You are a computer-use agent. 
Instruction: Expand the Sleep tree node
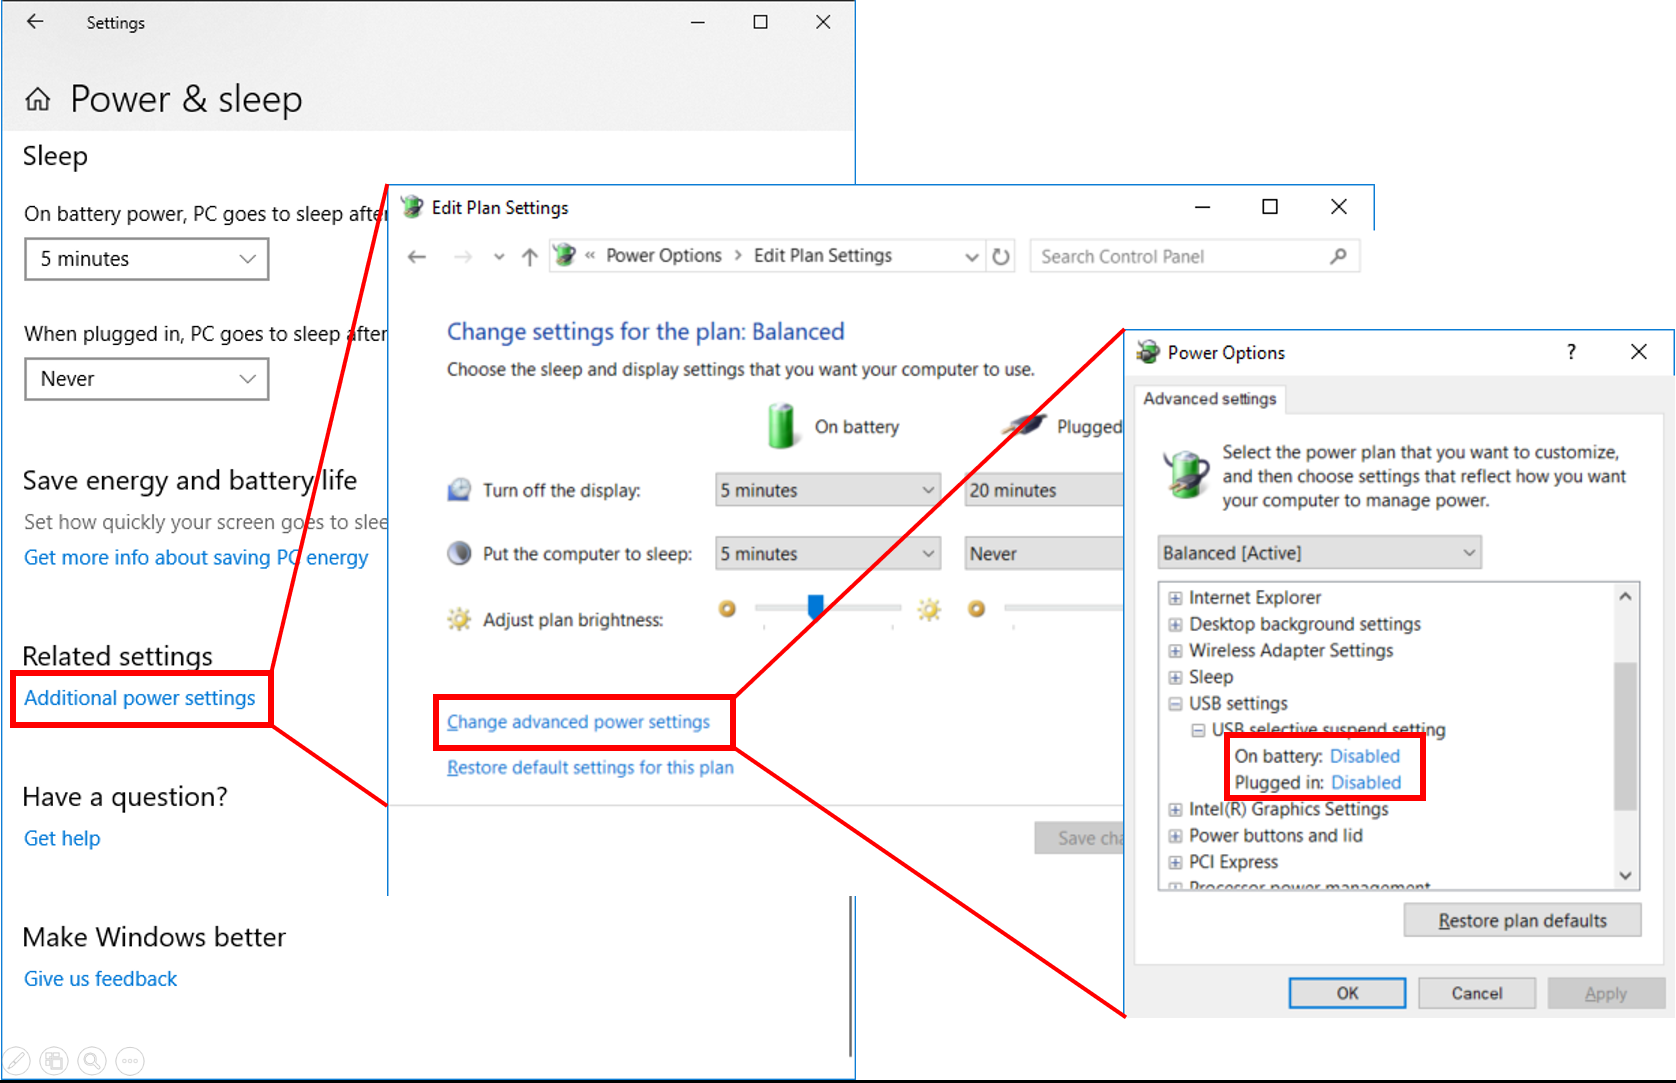click(1175, 678)
